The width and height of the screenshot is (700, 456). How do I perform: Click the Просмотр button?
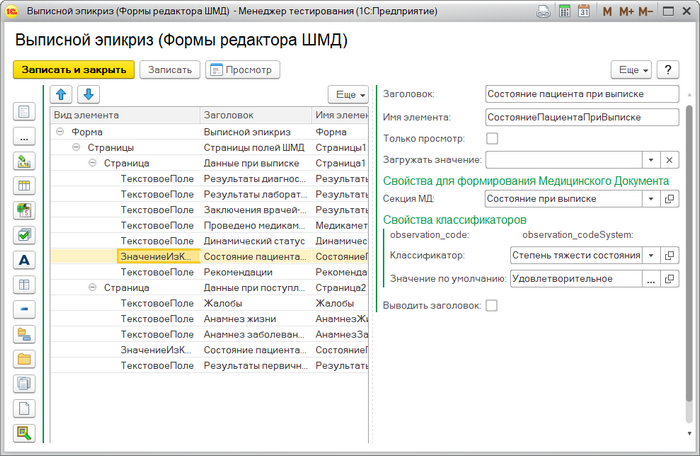(x=242, y=70)
